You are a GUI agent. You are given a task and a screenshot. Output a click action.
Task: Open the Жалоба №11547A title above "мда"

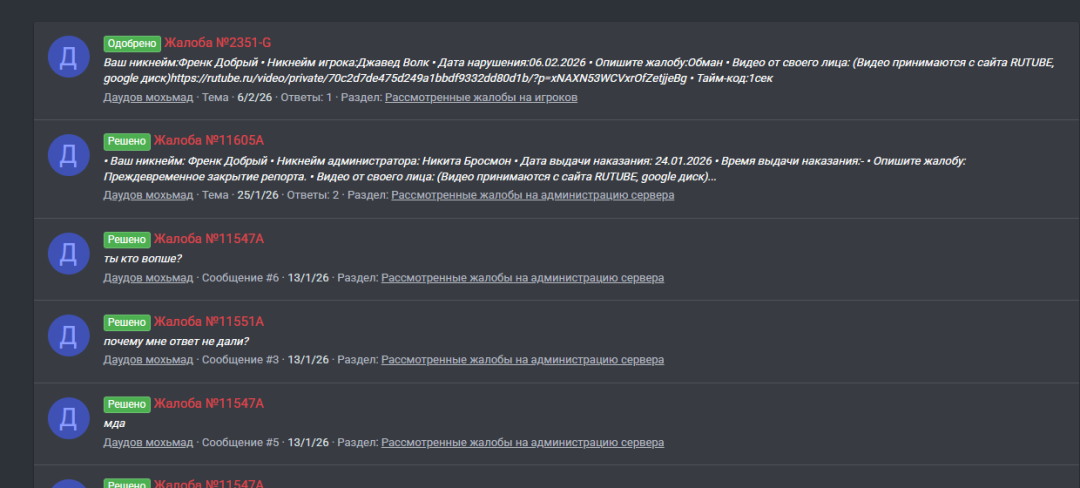[x=208, y=404]
